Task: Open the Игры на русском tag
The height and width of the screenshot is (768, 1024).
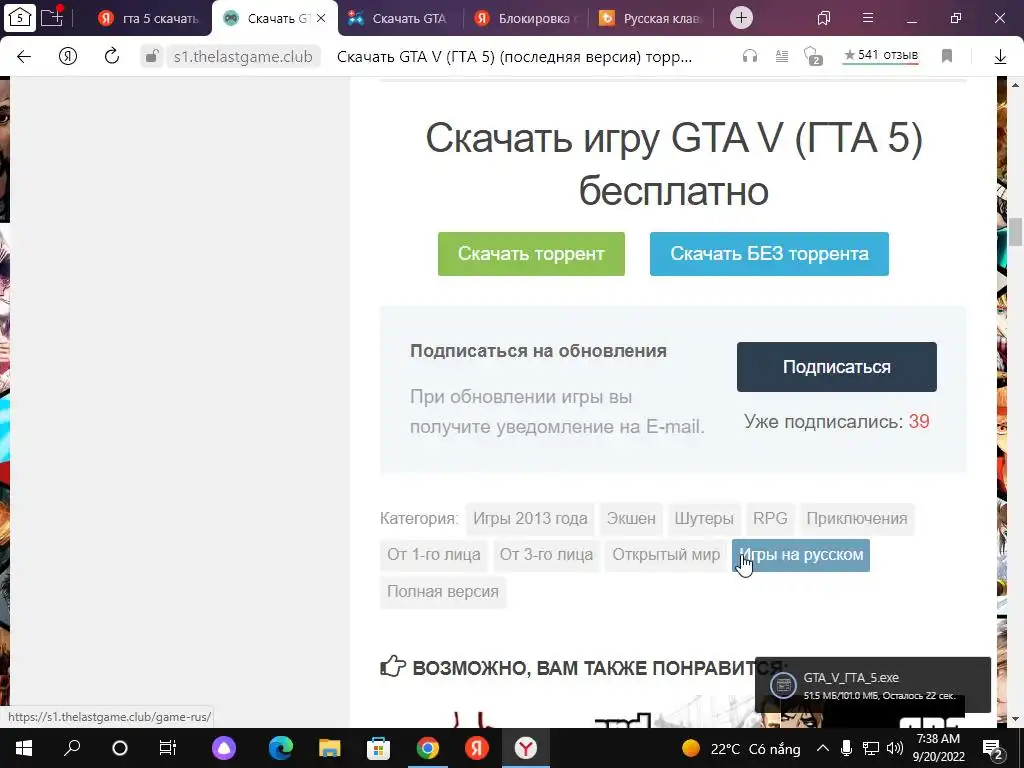Action: (x=801, y=555)
